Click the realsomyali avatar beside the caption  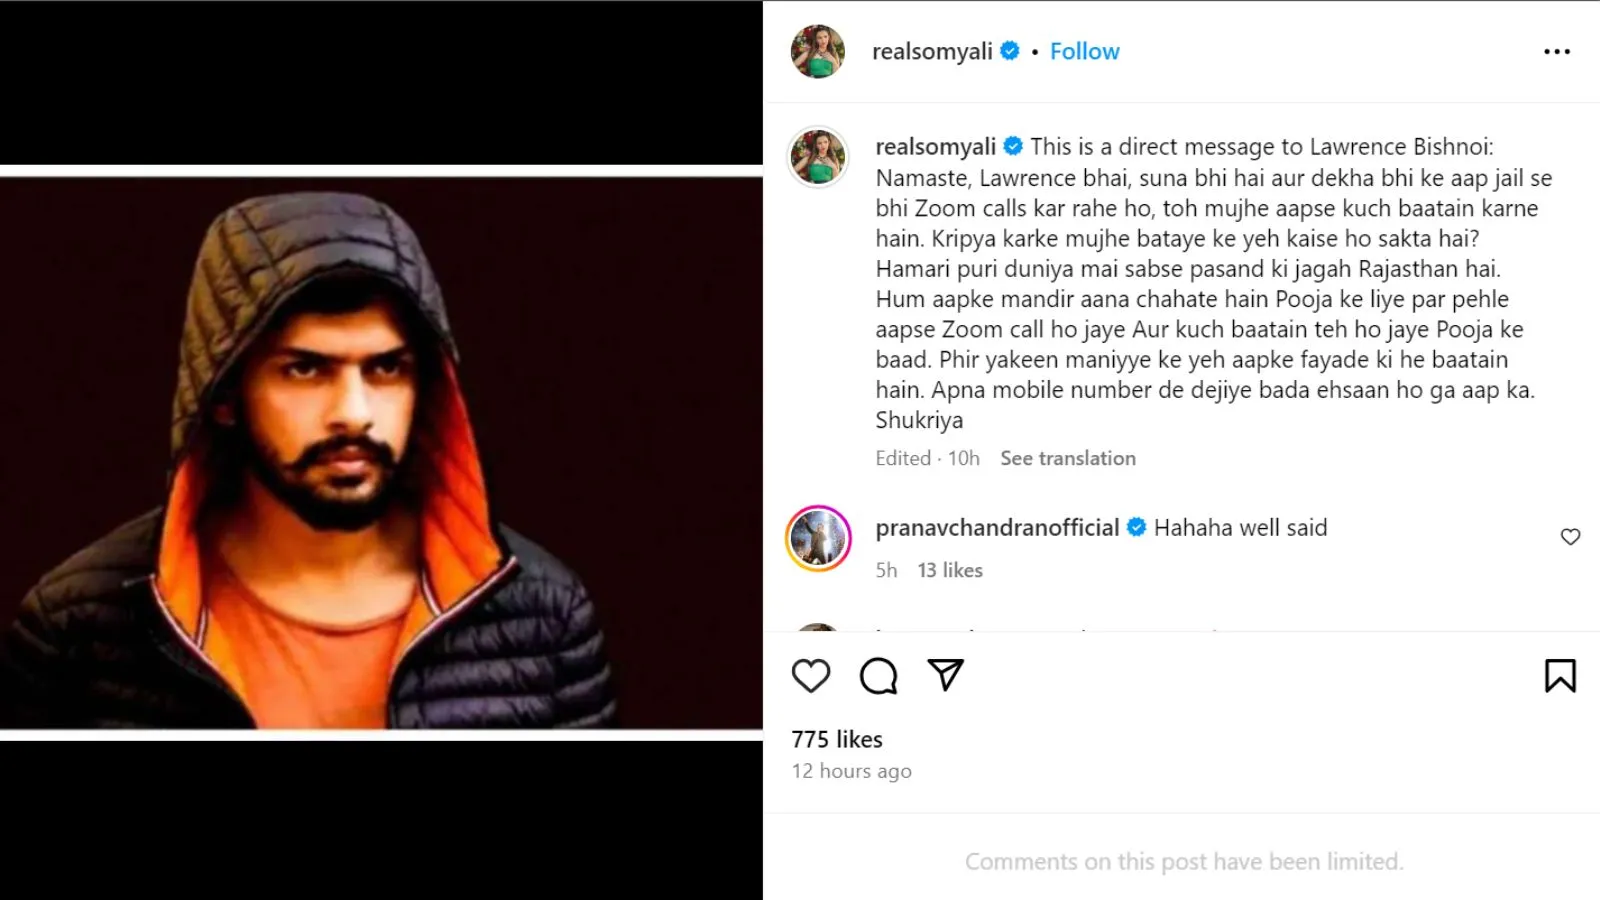pos(818,157)
